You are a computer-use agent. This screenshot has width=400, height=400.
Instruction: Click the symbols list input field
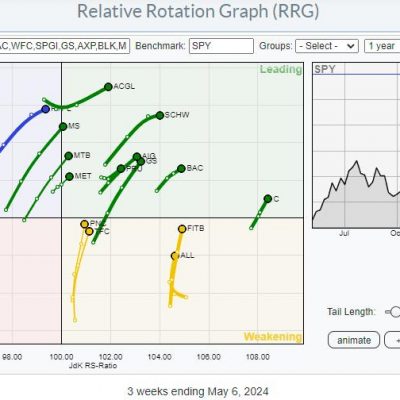click(x=64, y=46)
